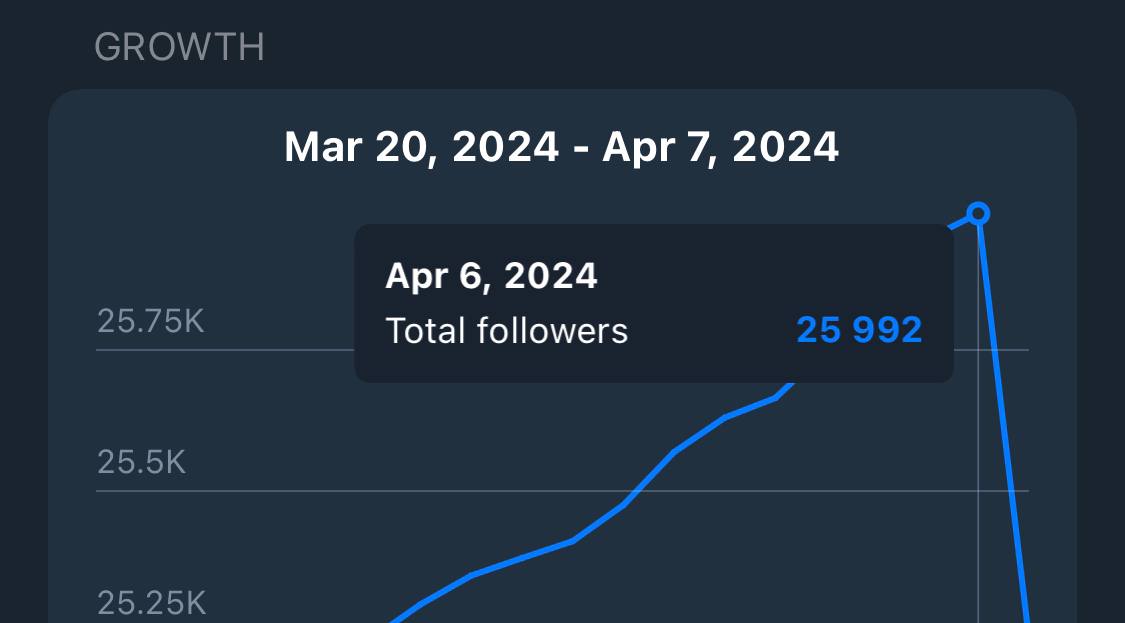Viewport: 1125px width, 623px height.
Task: Click the 25.25K y-axis label
Action: pyautogui.click(x=151, y=603)
